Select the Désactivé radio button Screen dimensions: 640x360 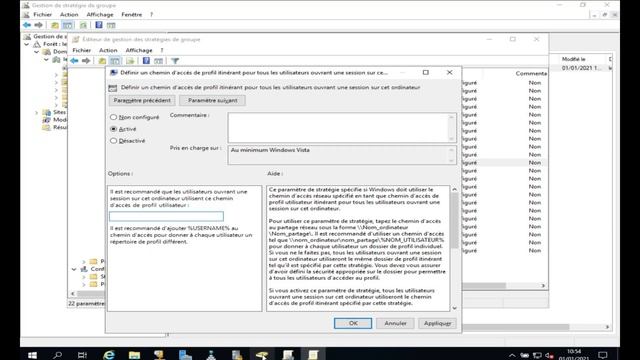click(x=113, y=141)
